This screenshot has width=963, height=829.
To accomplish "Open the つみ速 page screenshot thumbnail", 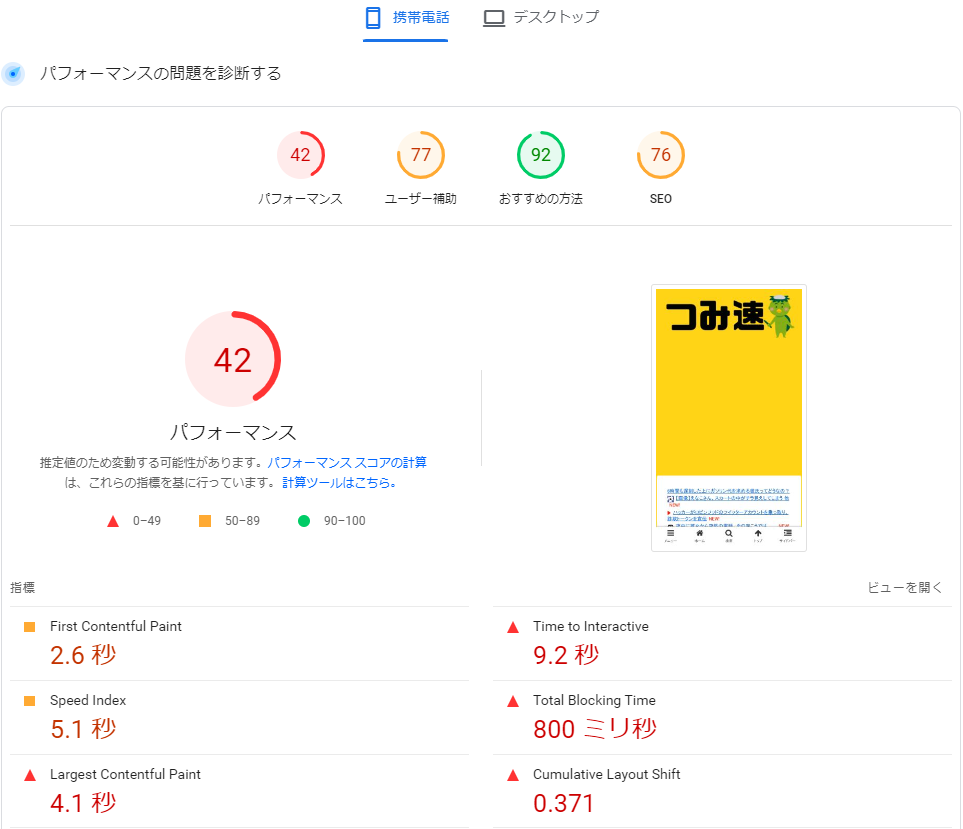I will 729,418.
